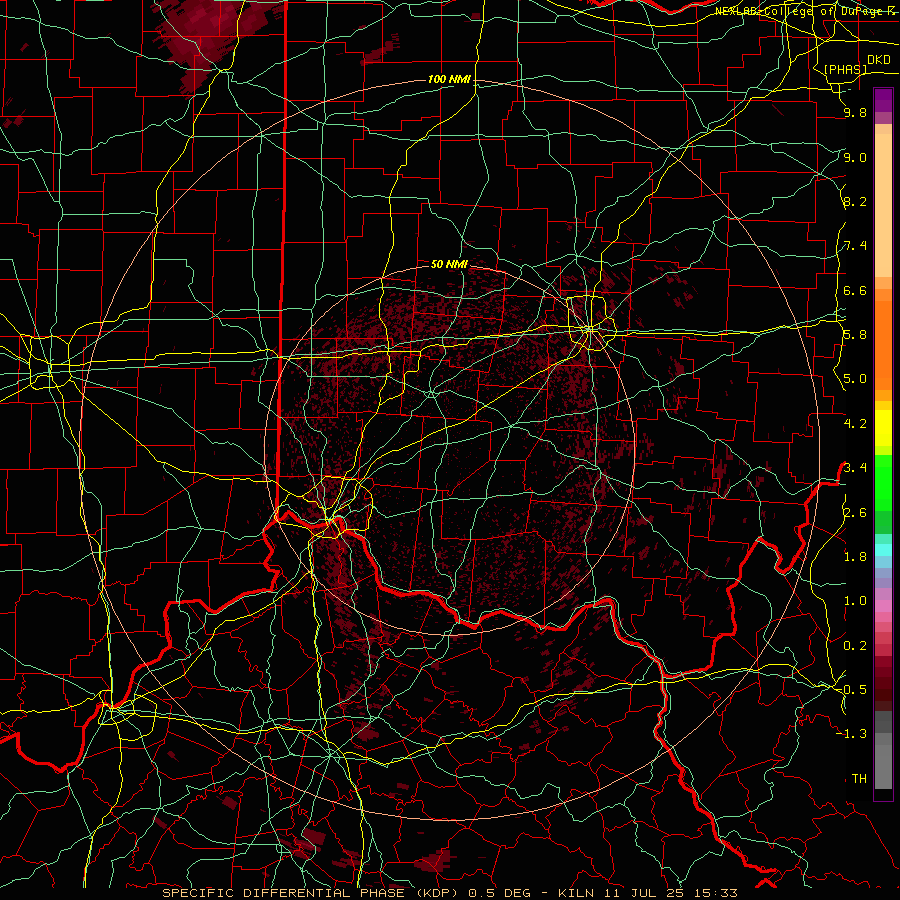The image size is (900, 900).
Task: Pick the cyan segment of the color bar
Action: pos(883,550)
